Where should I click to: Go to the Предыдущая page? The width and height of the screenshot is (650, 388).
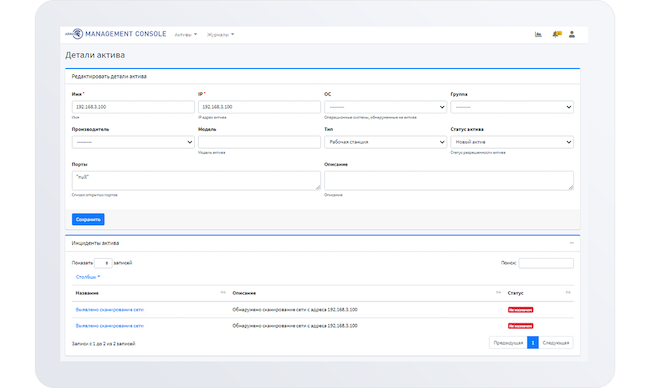[x=508, y=343]
